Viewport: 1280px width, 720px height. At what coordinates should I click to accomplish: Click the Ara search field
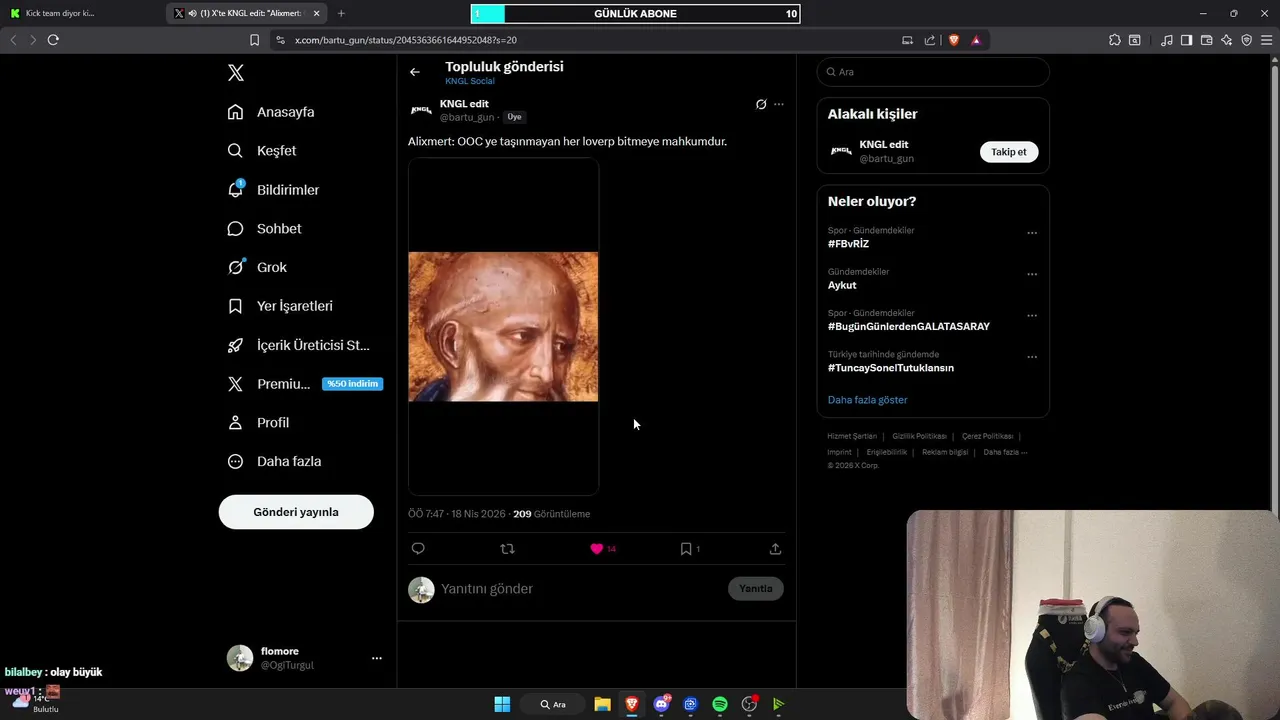click(933, 72)
